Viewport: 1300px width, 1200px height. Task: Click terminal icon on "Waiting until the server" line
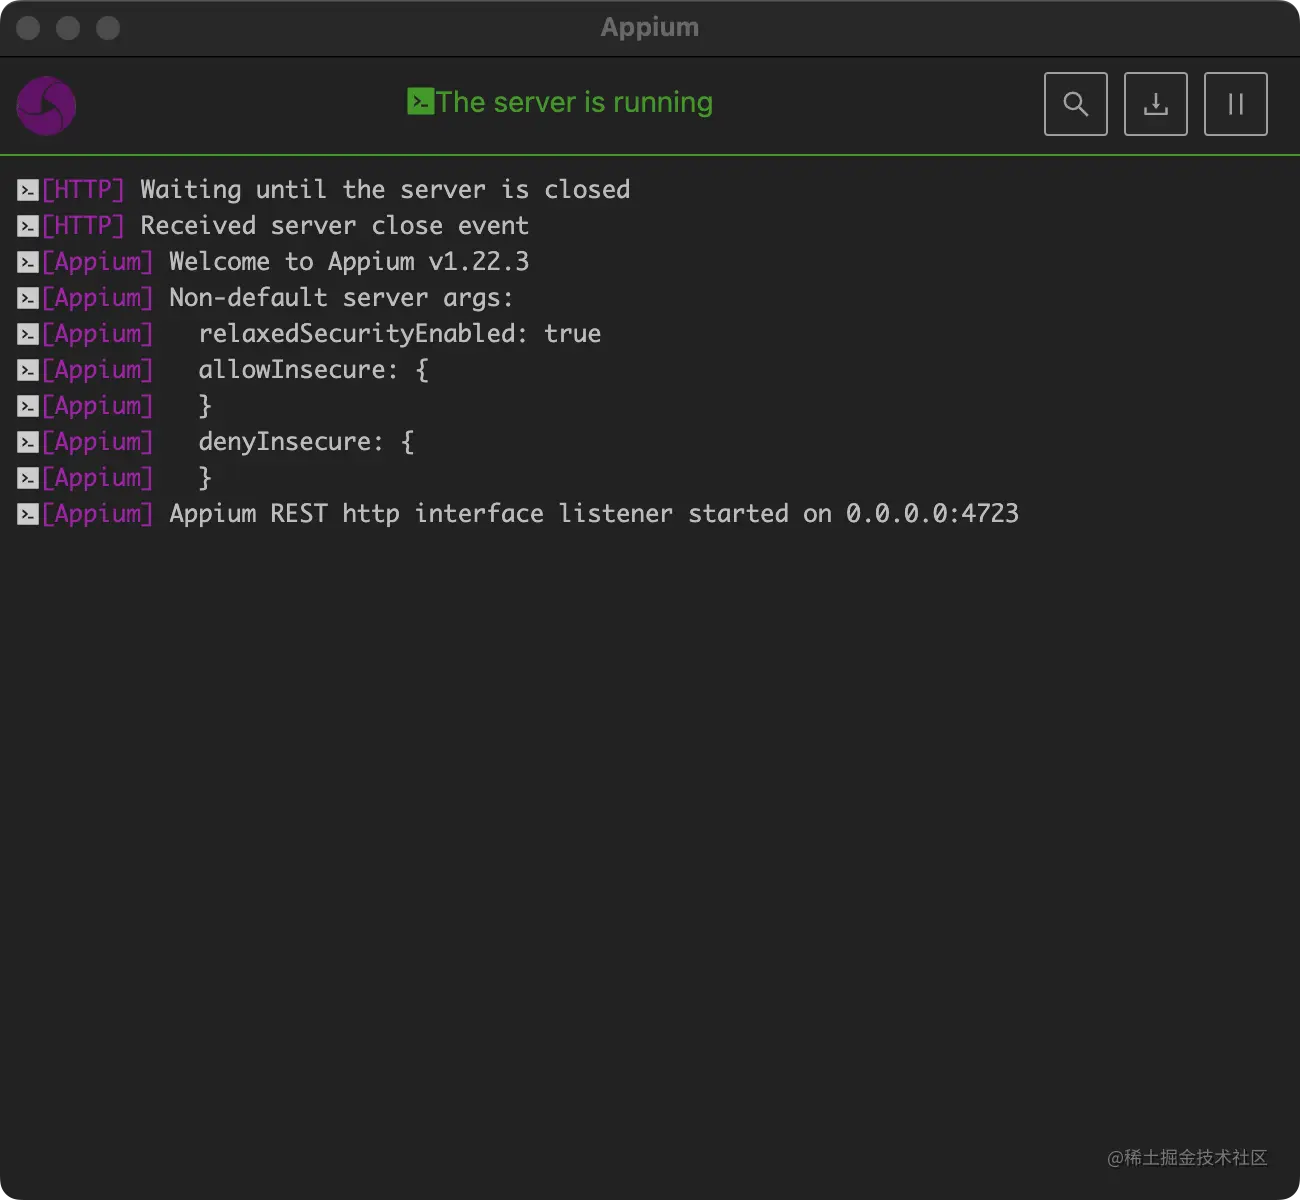(28, 190)
